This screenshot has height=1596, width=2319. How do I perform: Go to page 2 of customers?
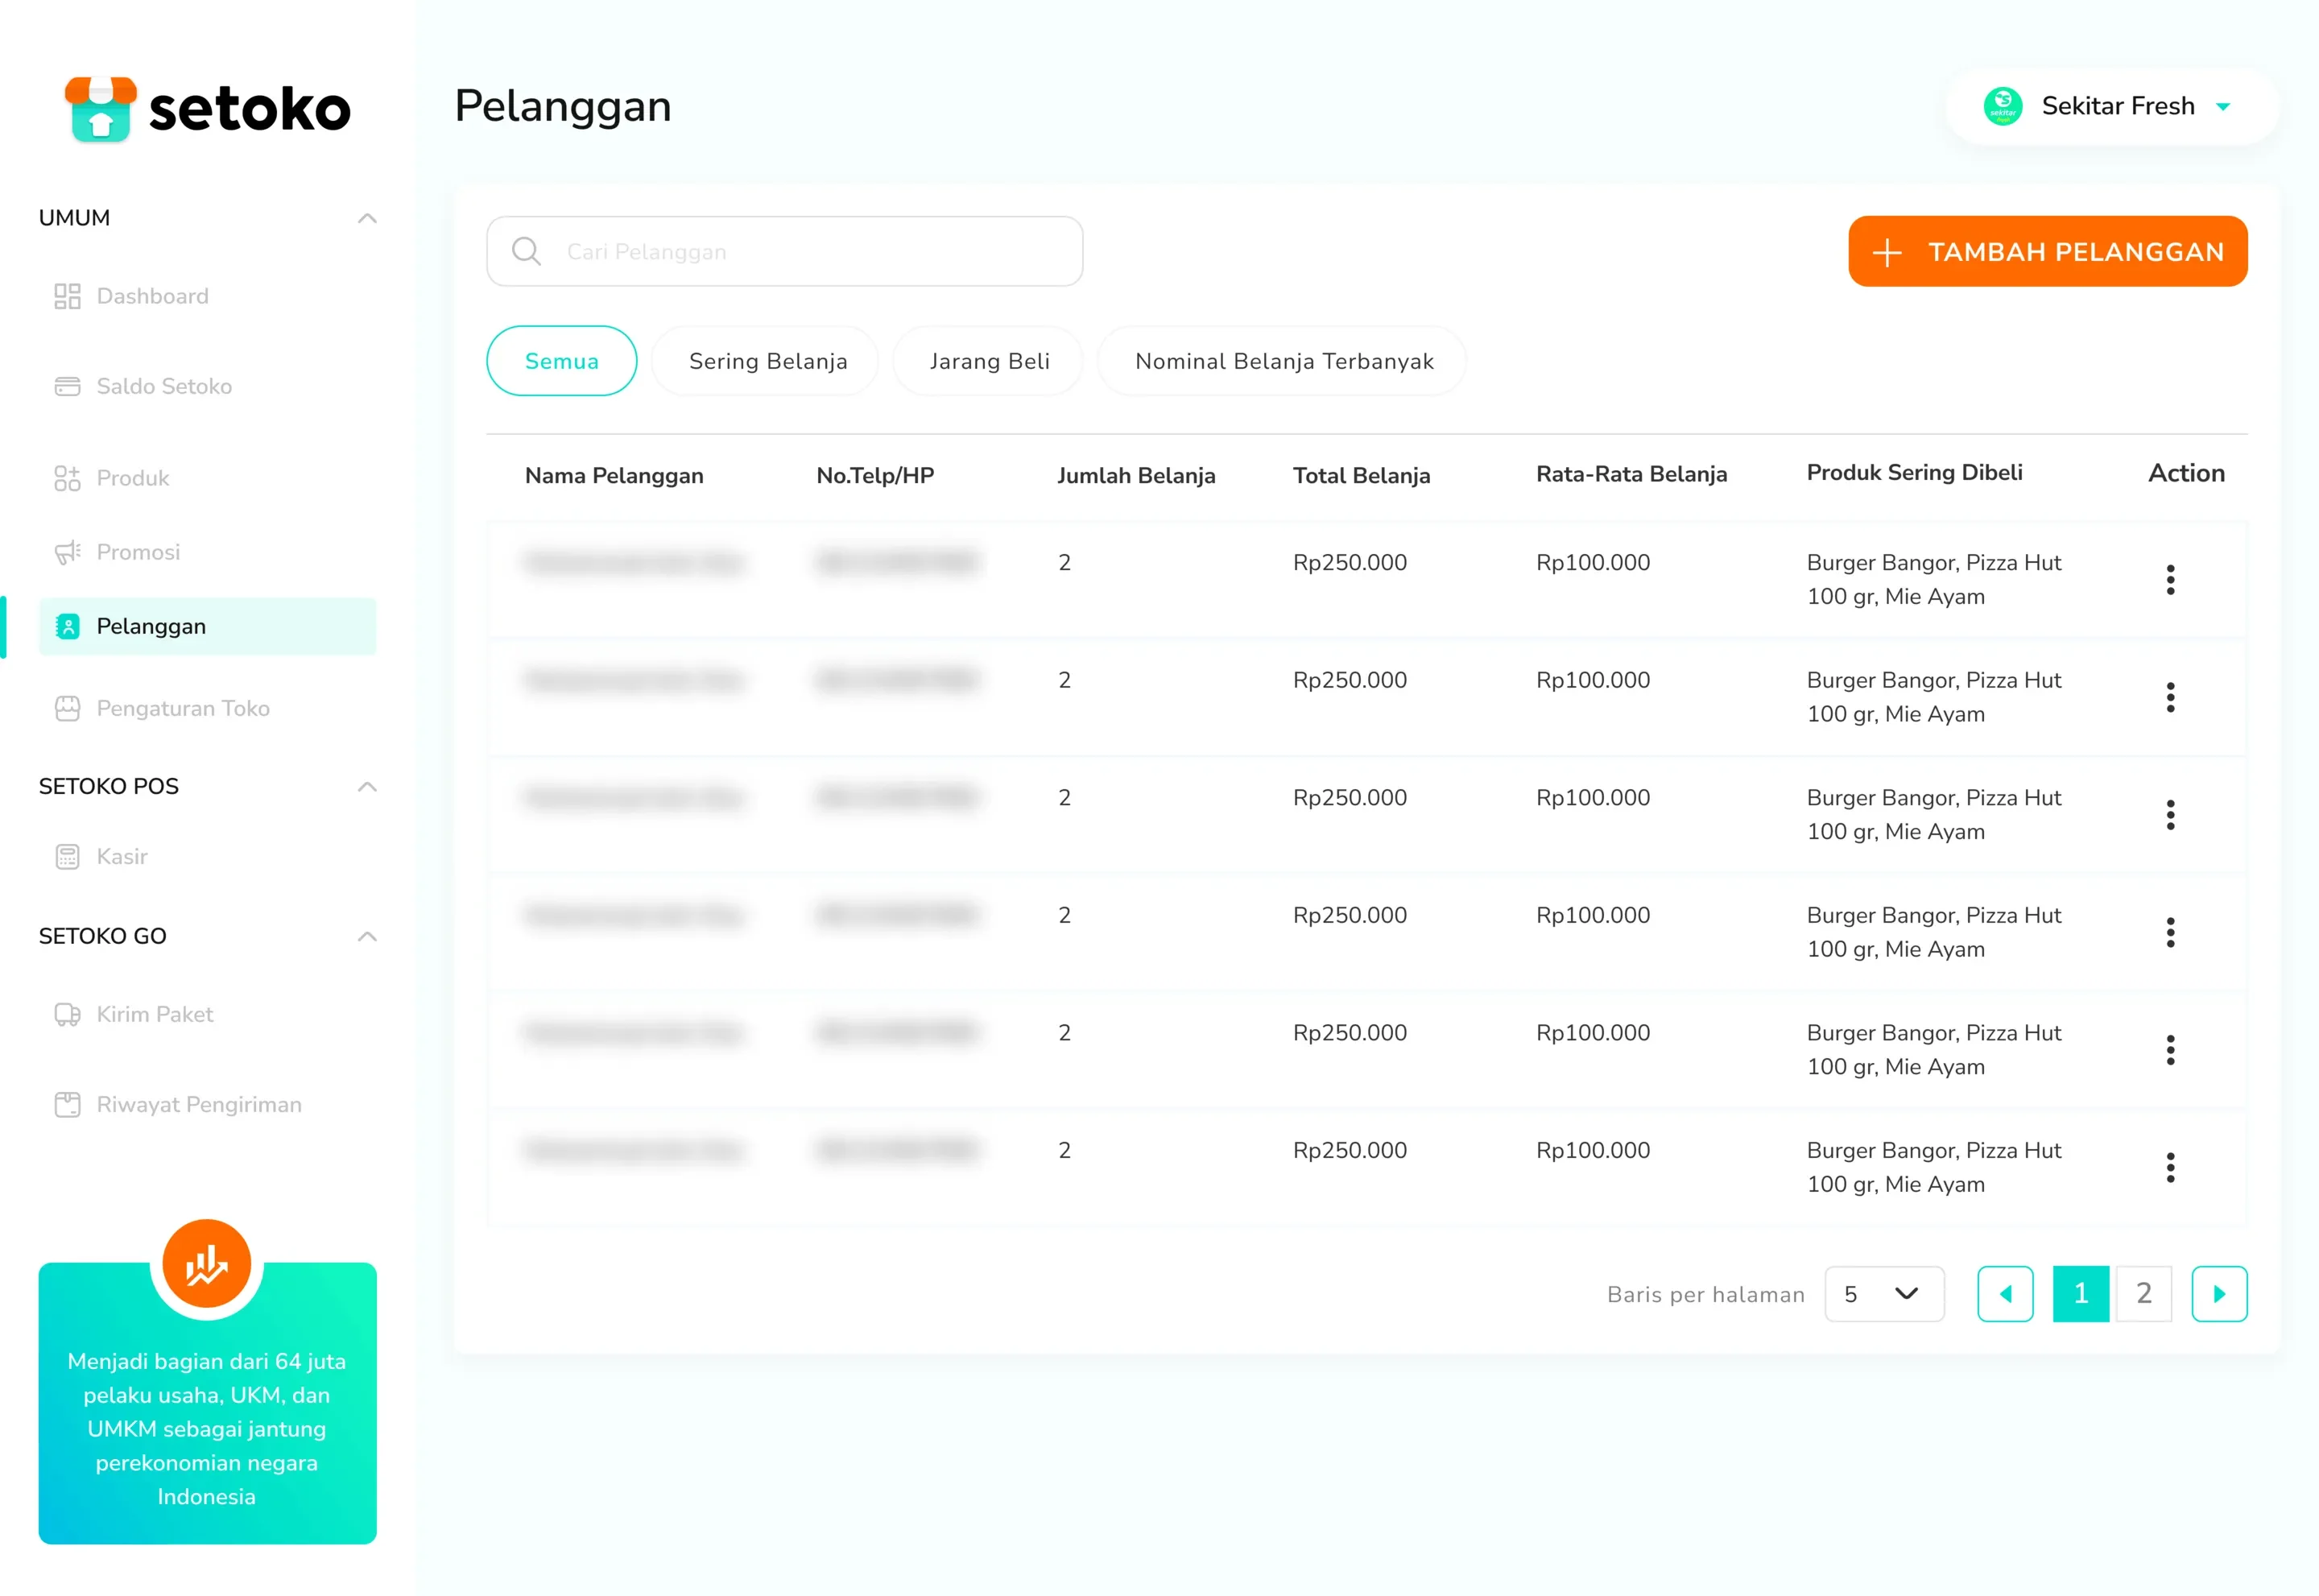click(x=2143, y=1294)
